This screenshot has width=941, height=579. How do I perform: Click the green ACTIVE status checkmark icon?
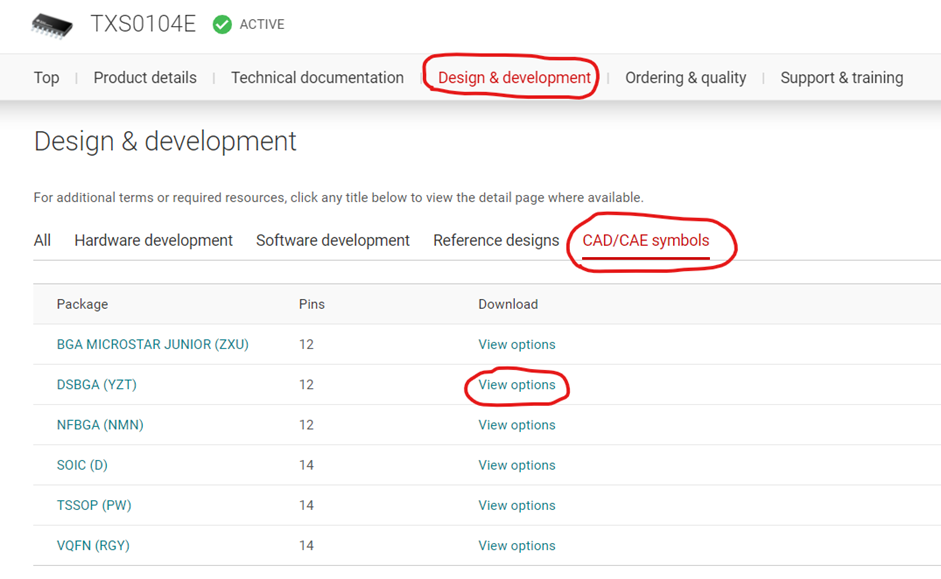click(x=222, y=25)
